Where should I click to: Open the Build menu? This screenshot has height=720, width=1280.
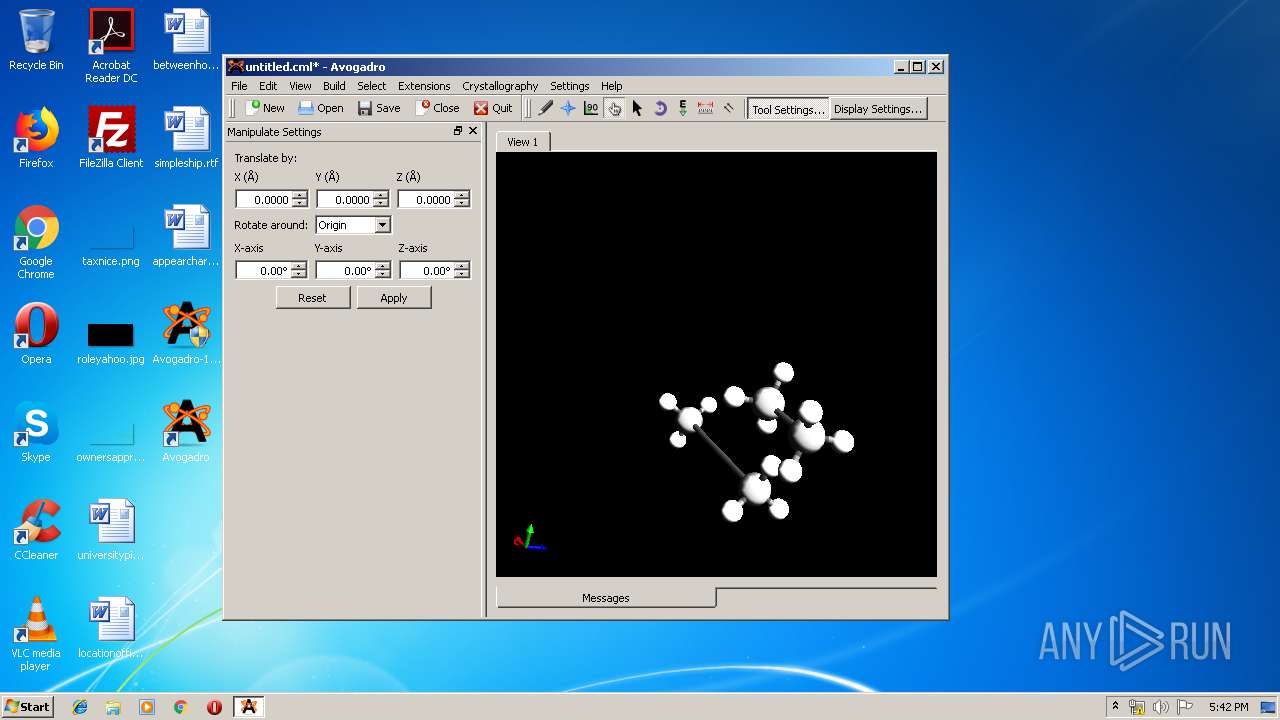334,86
